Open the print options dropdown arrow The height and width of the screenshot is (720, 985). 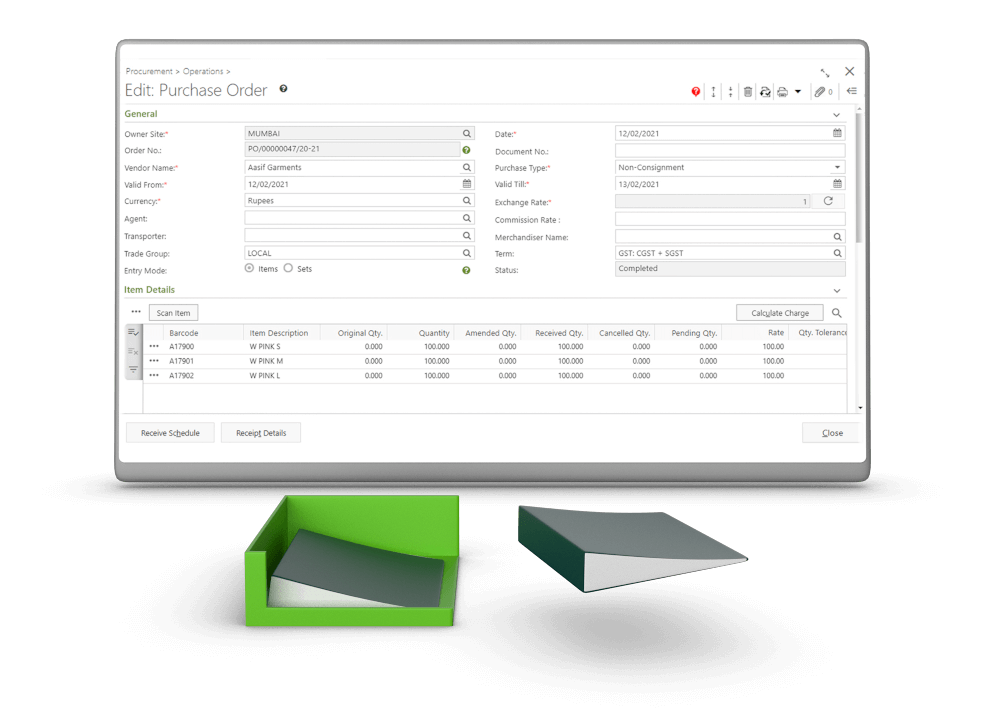798,91
